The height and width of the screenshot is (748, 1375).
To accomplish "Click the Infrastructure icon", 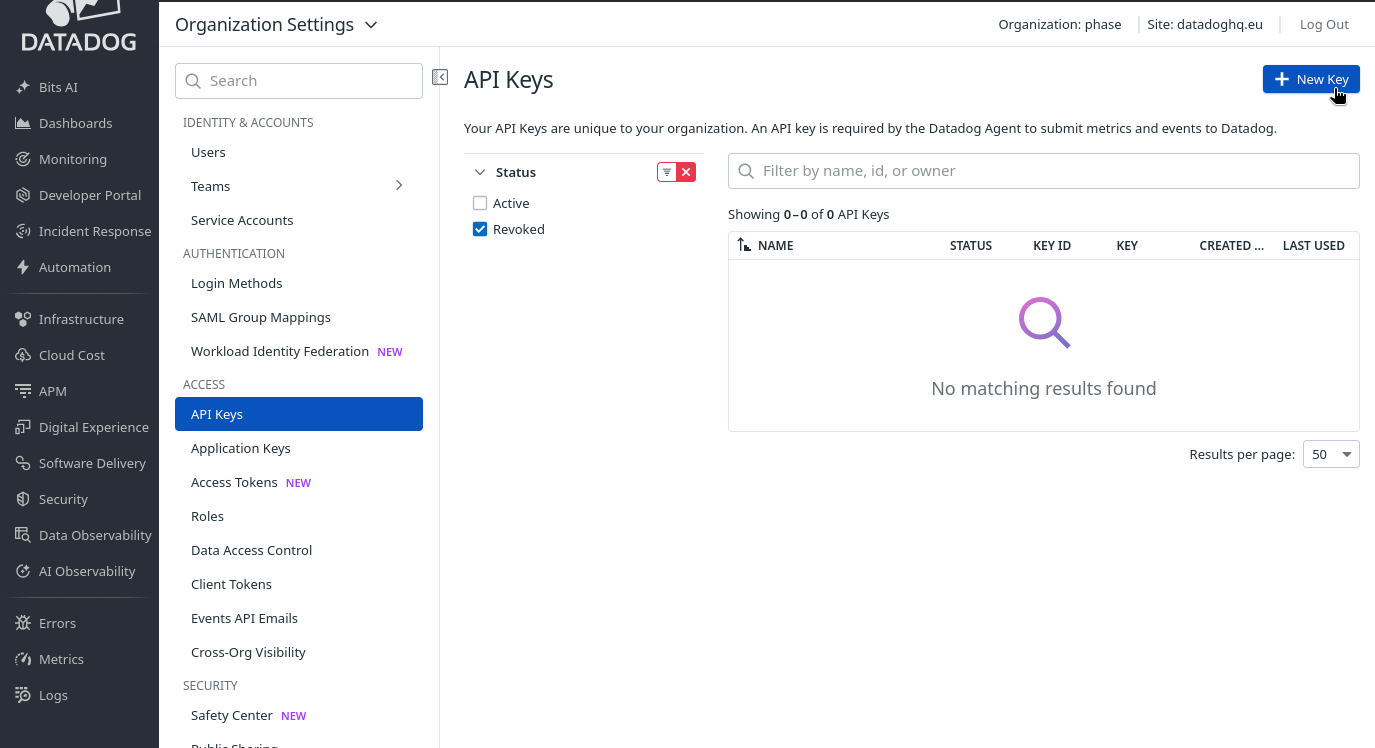I will coord(23,319).
